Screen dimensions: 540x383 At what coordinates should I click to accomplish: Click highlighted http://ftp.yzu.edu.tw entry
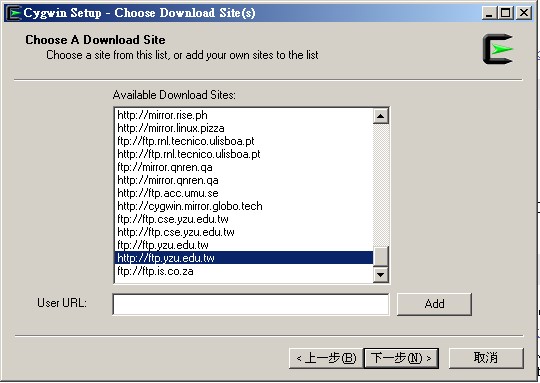[243, 258]
